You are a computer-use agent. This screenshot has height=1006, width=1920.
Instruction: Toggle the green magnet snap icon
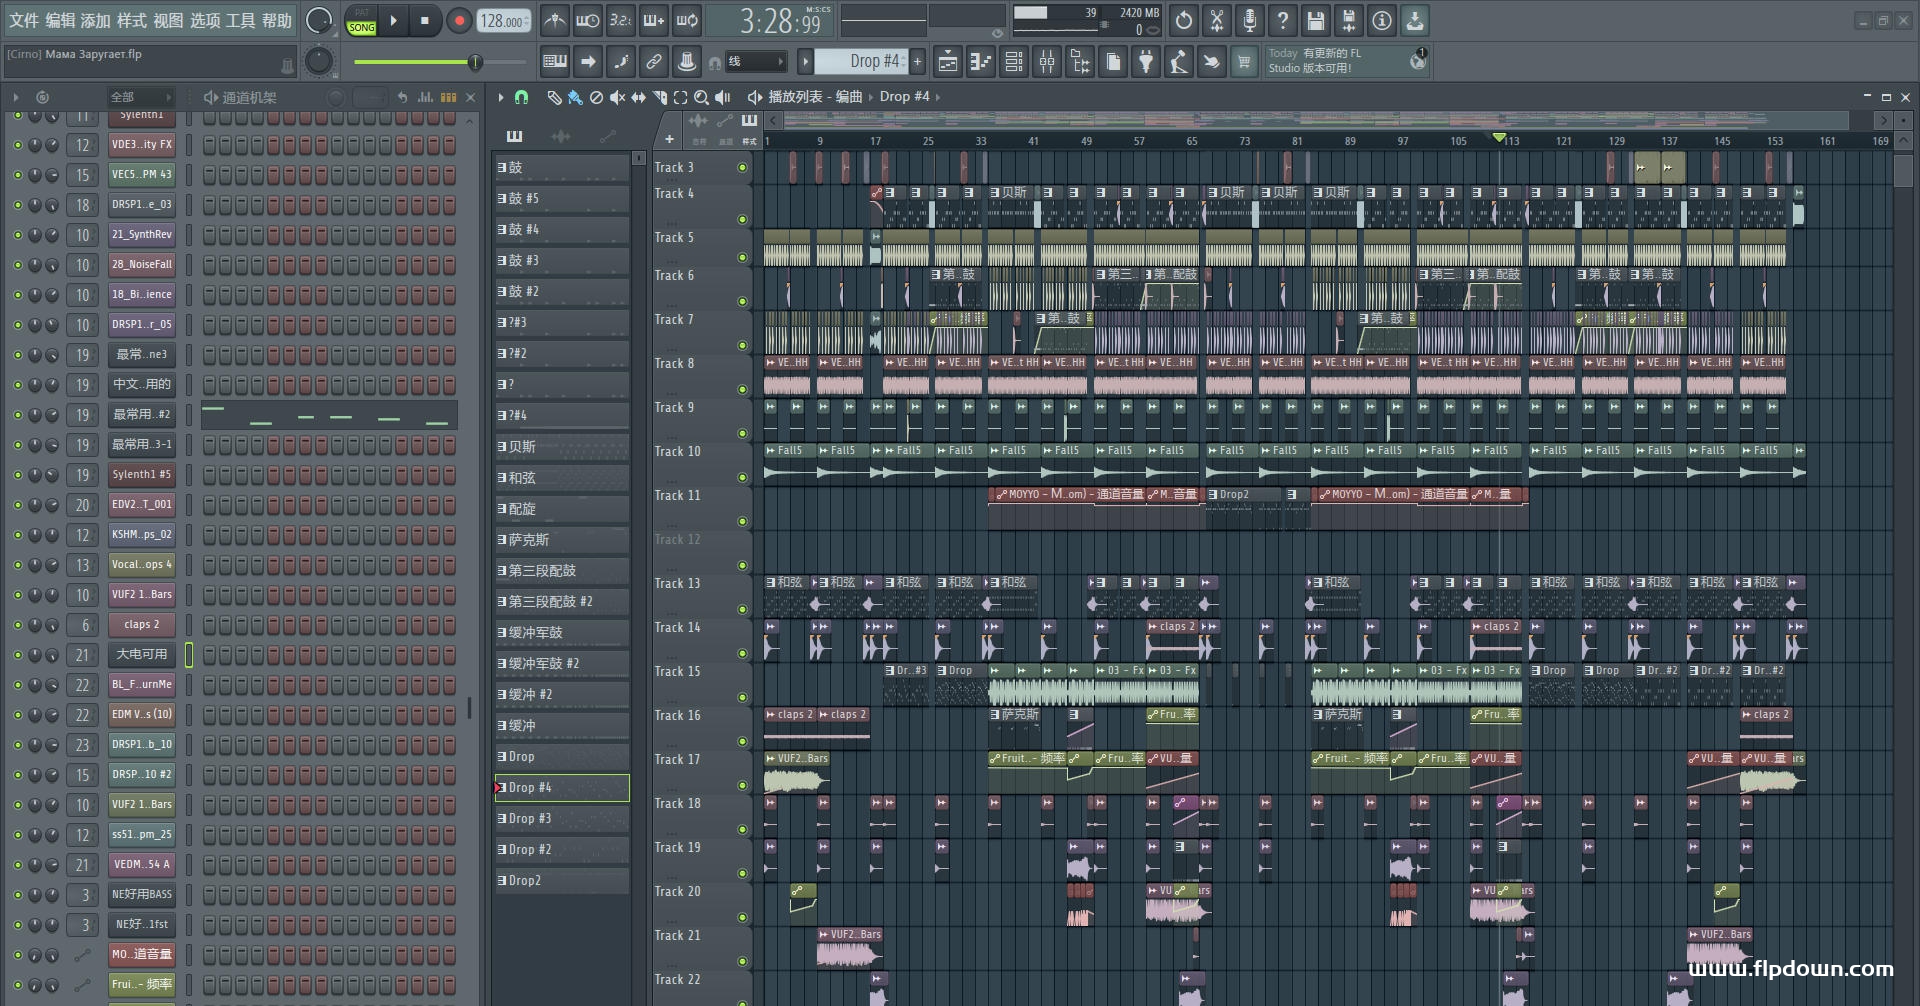click(x=521, y=97)
